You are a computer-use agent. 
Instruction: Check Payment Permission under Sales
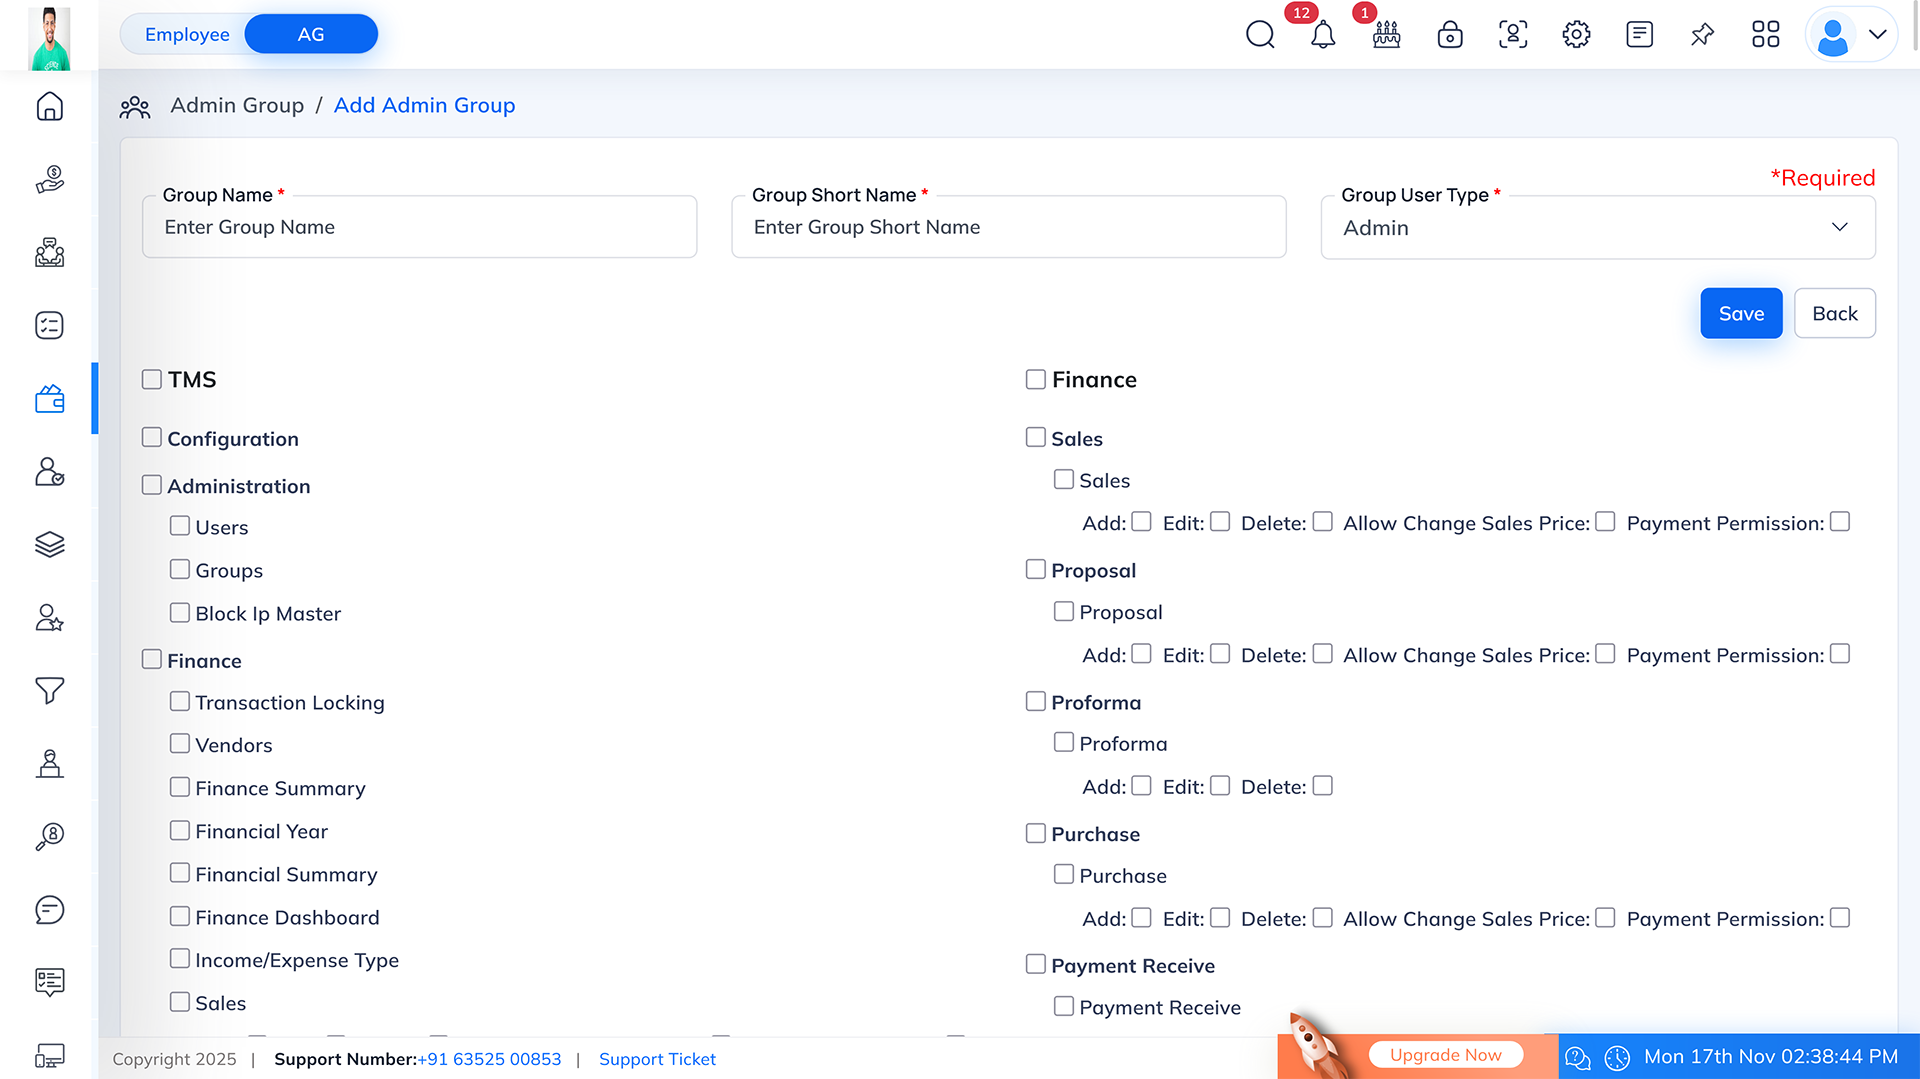click(1840, 522)
